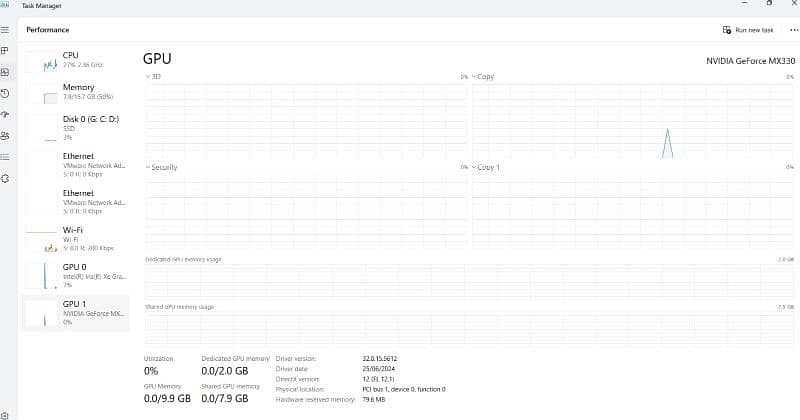Select Disk 0 in the performance list

coord(76,128)
